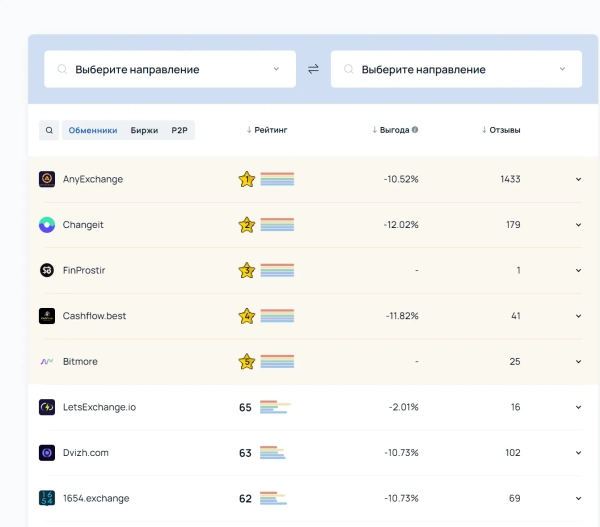Click the Dvizh.com logo icon
The width and height of the screenshot is (600, 527).
[x=47, y=452]
